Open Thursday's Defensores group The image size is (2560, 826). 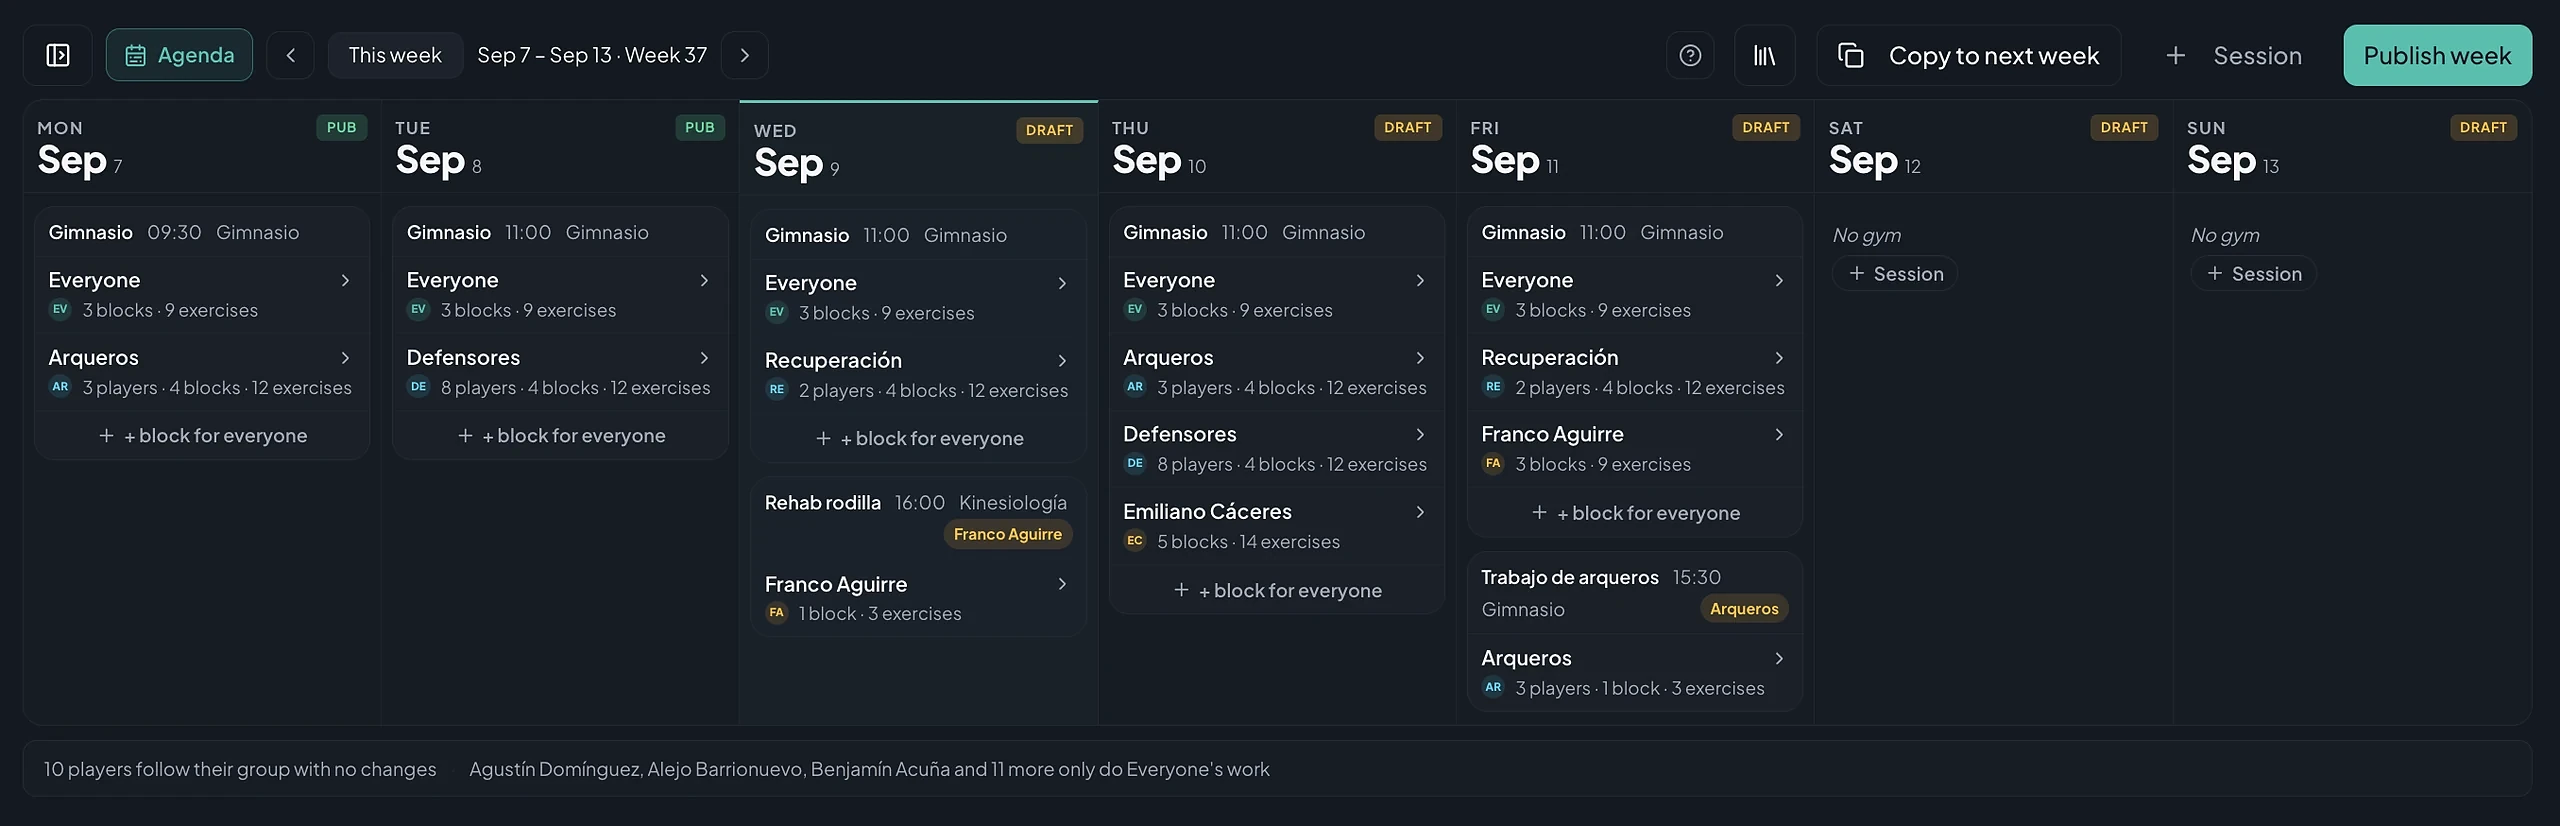pos(1276,448)
